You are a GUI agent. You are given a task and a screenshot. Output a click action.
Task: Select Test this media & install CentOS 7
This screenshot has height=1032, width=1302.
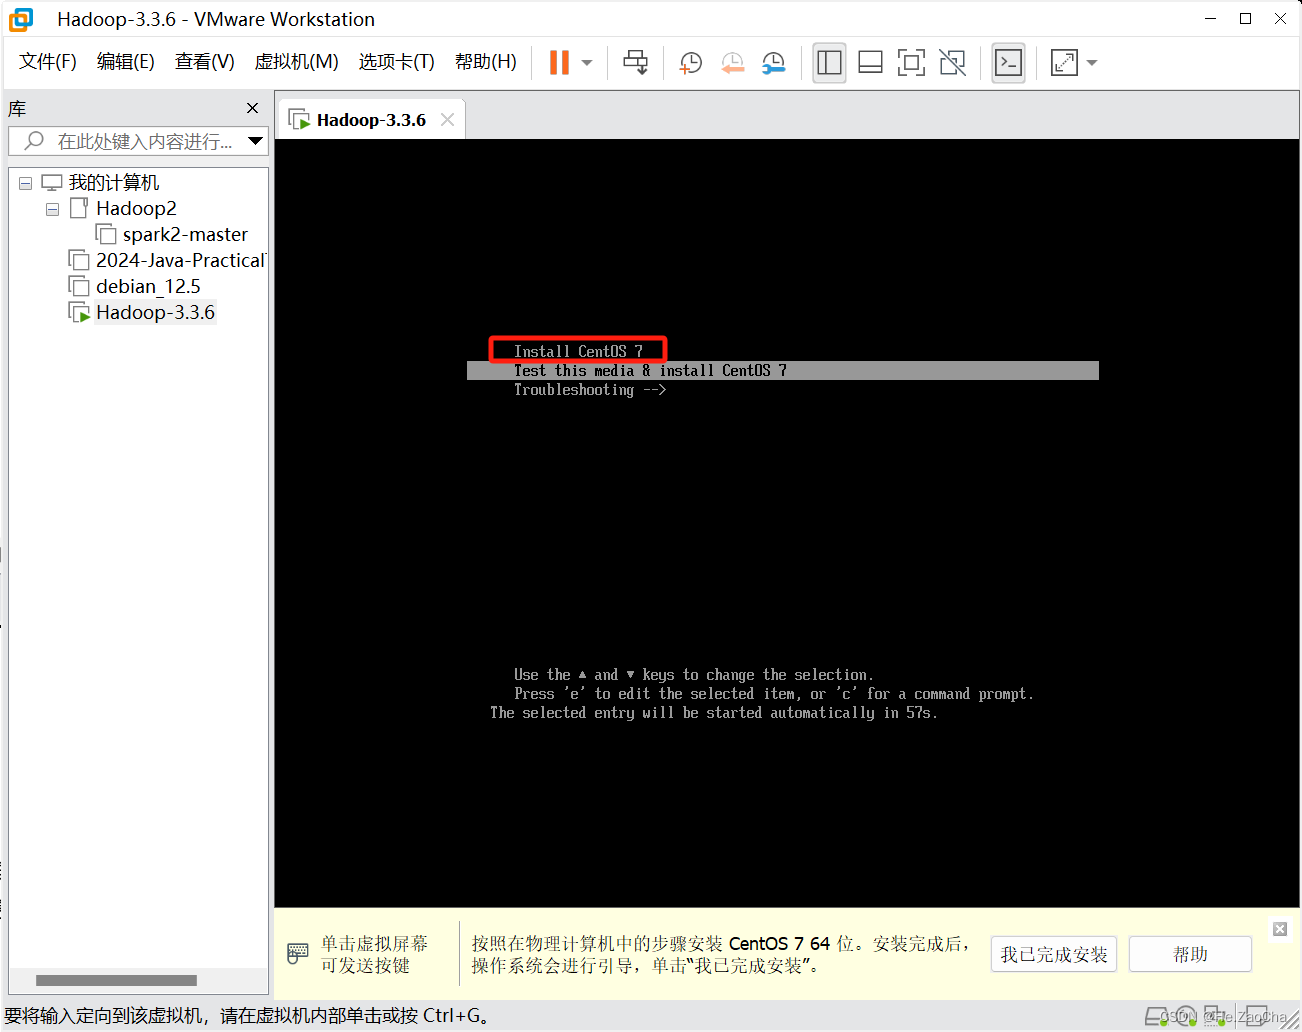tap(782, 371)
